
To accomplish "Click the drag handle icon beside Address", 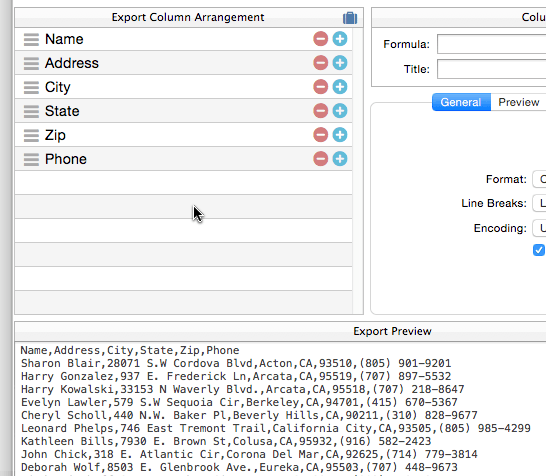I will pos(31,63).
